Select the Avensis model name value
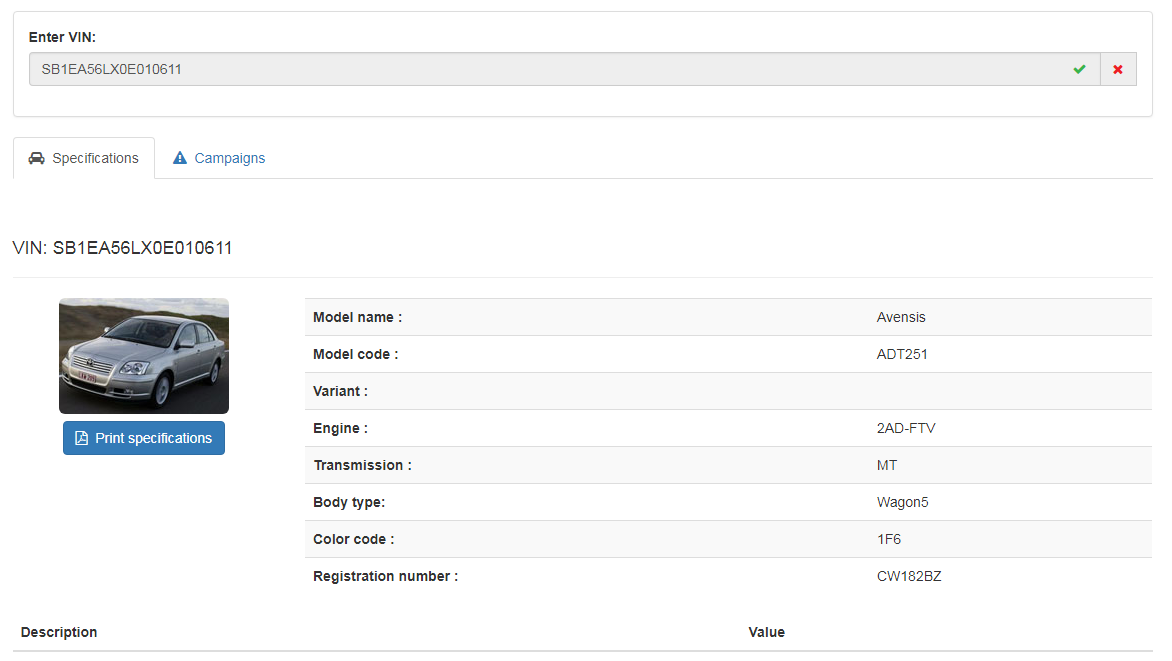Image resolution: width=1172 pixels, height=661 pixels. [x=901, y=317]
